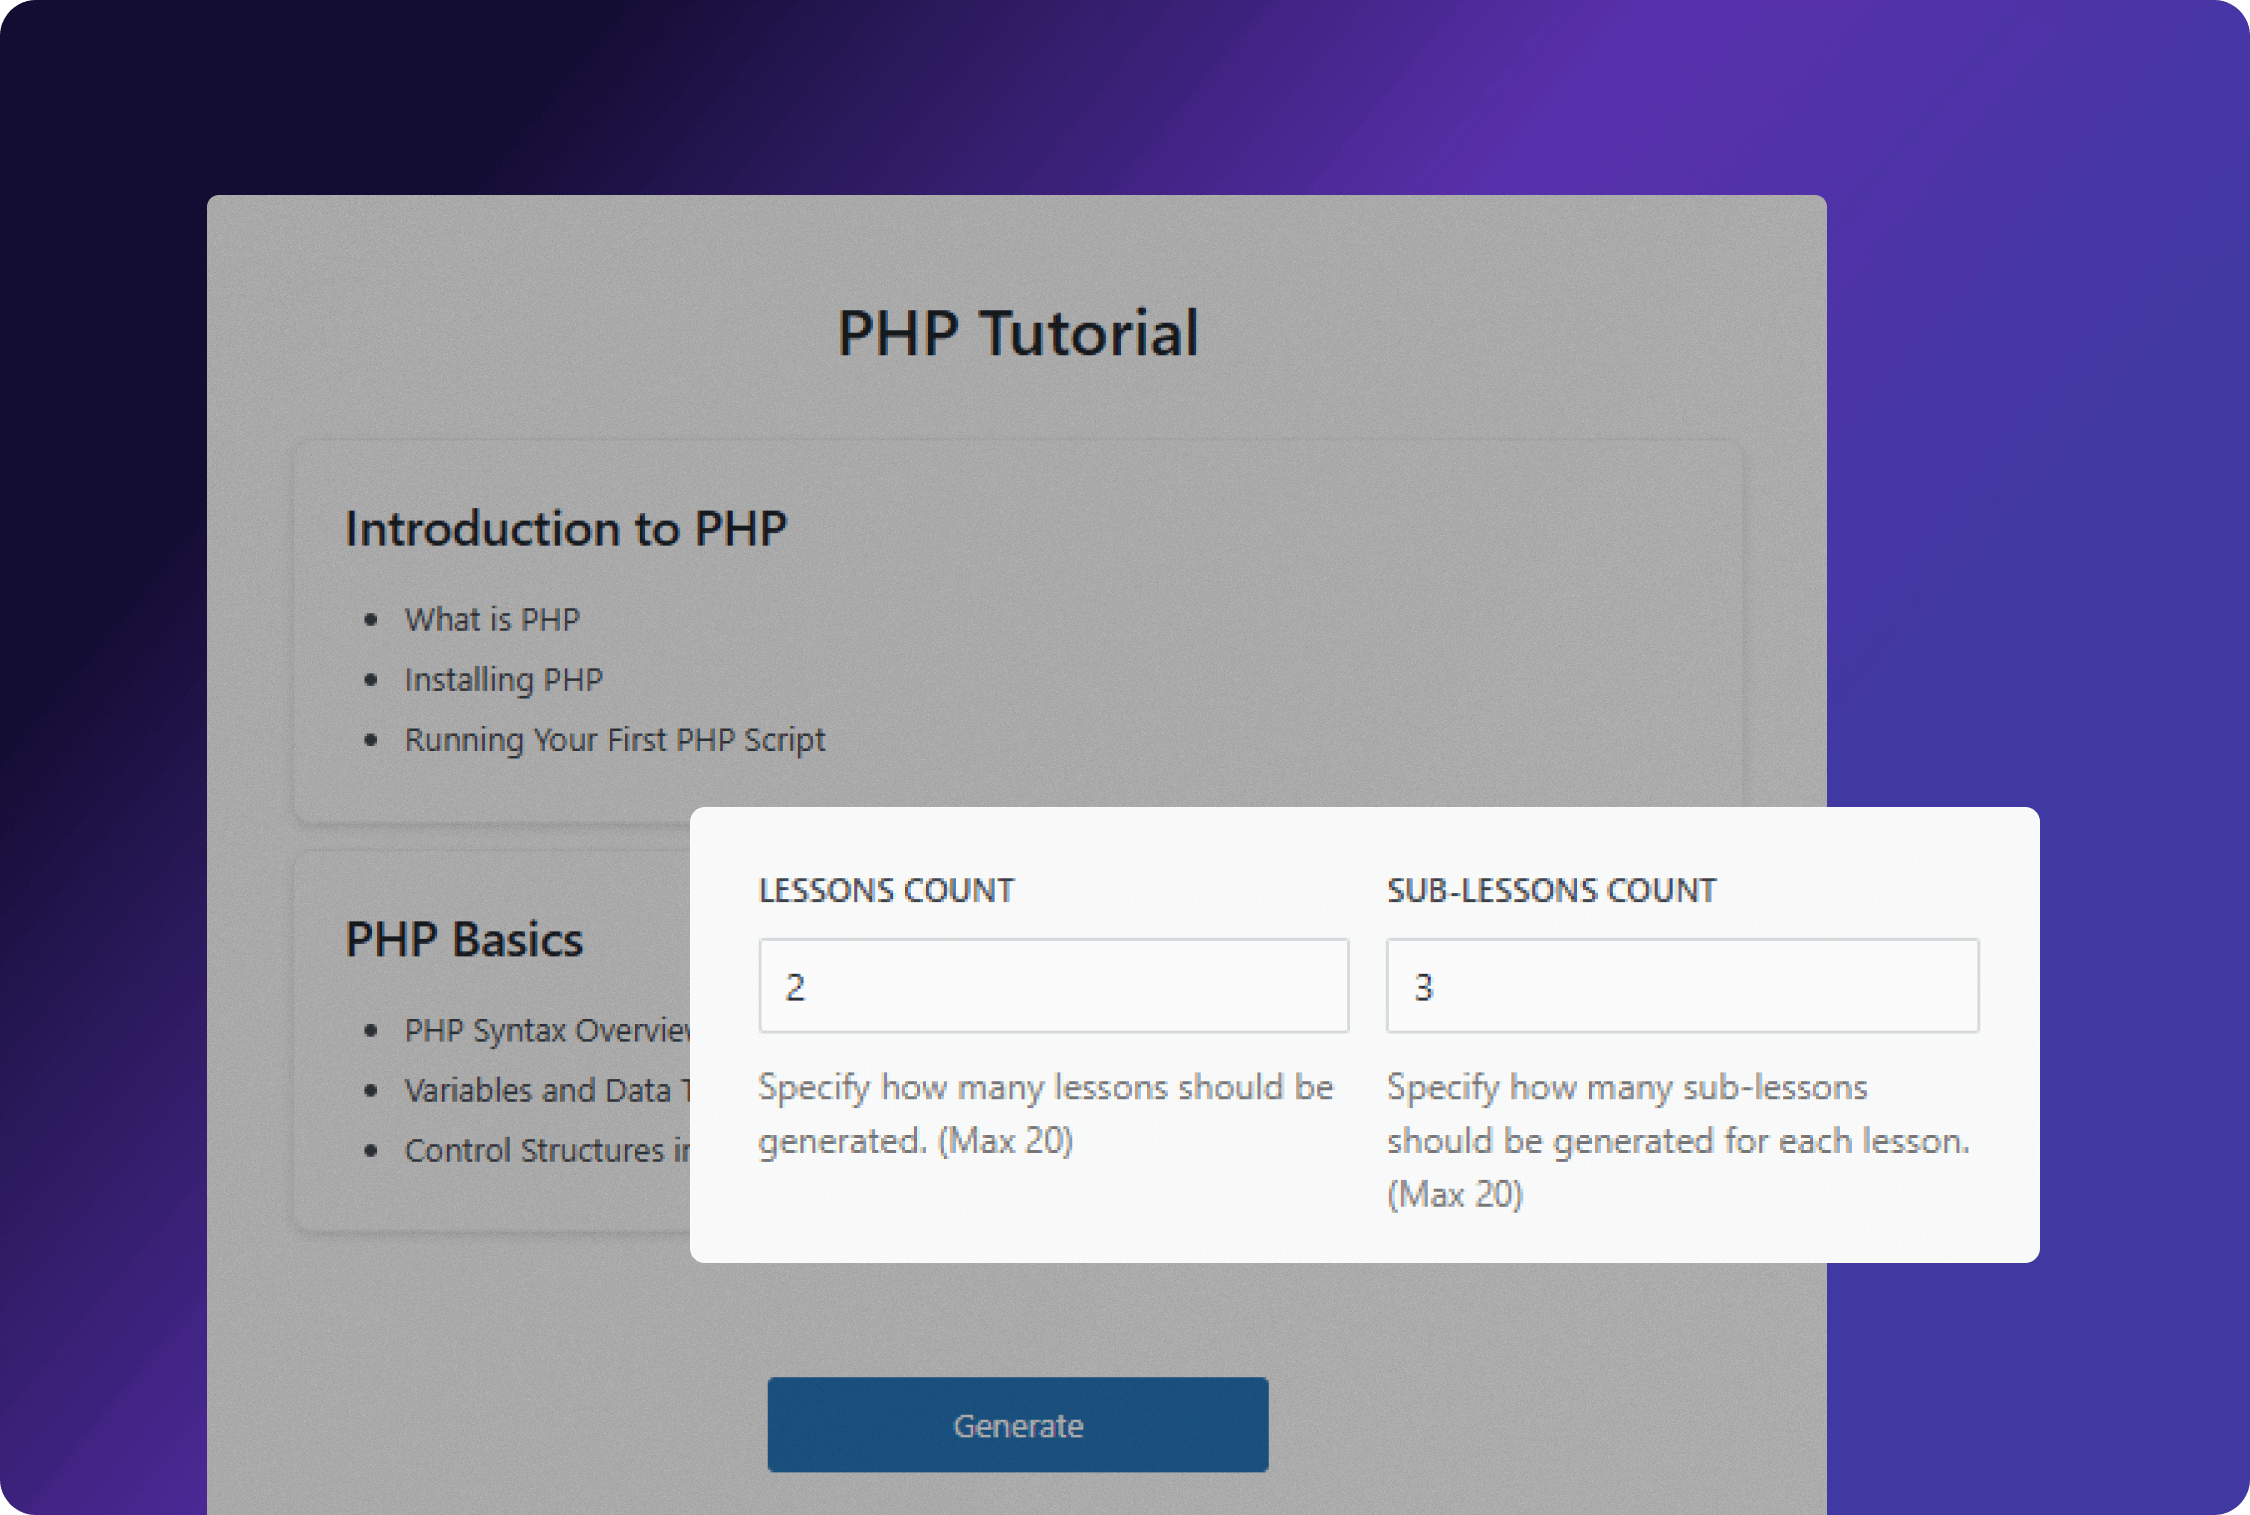Image resolution: width=2250 pixels, height=1515 pixels.
Task: Click the number 2 in lessons field
Action: pos(795,988)
